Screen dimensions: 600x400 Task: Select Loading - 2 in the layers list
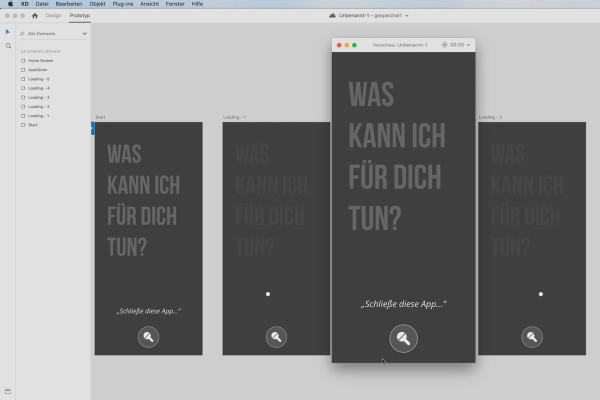coord(39,106)
